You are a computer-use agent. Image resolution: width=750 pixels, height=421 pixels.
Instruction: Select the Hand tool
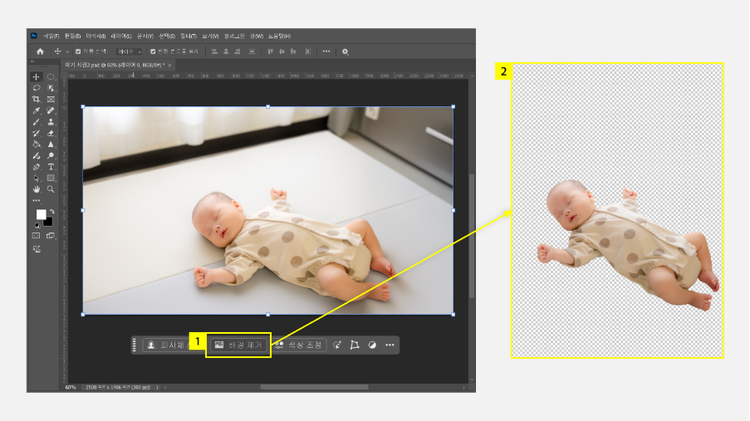point(36,189)
